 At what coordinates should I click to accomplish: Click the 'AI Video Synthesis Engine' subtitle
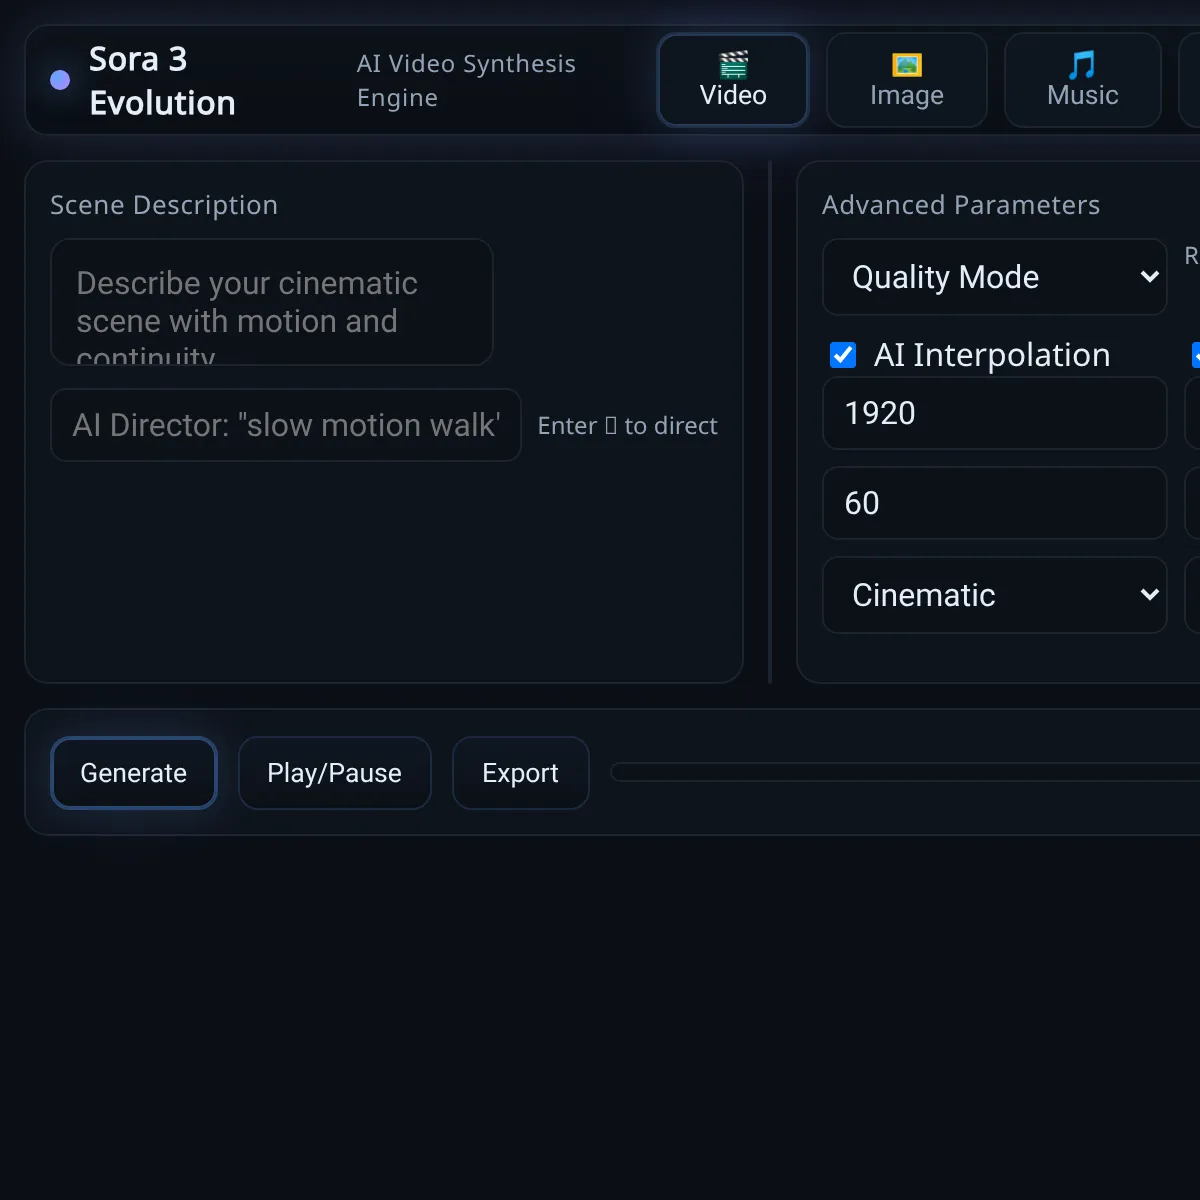[466, 81]
